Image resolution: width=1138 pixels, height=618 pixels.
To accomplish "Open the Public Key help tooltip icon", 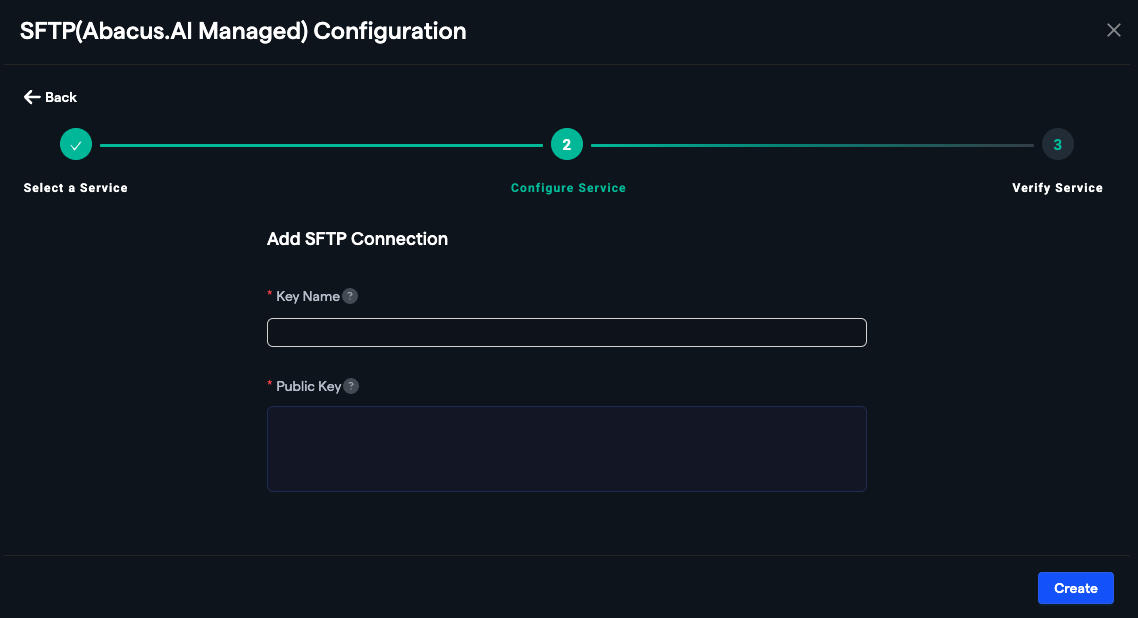I will (353, 386).
